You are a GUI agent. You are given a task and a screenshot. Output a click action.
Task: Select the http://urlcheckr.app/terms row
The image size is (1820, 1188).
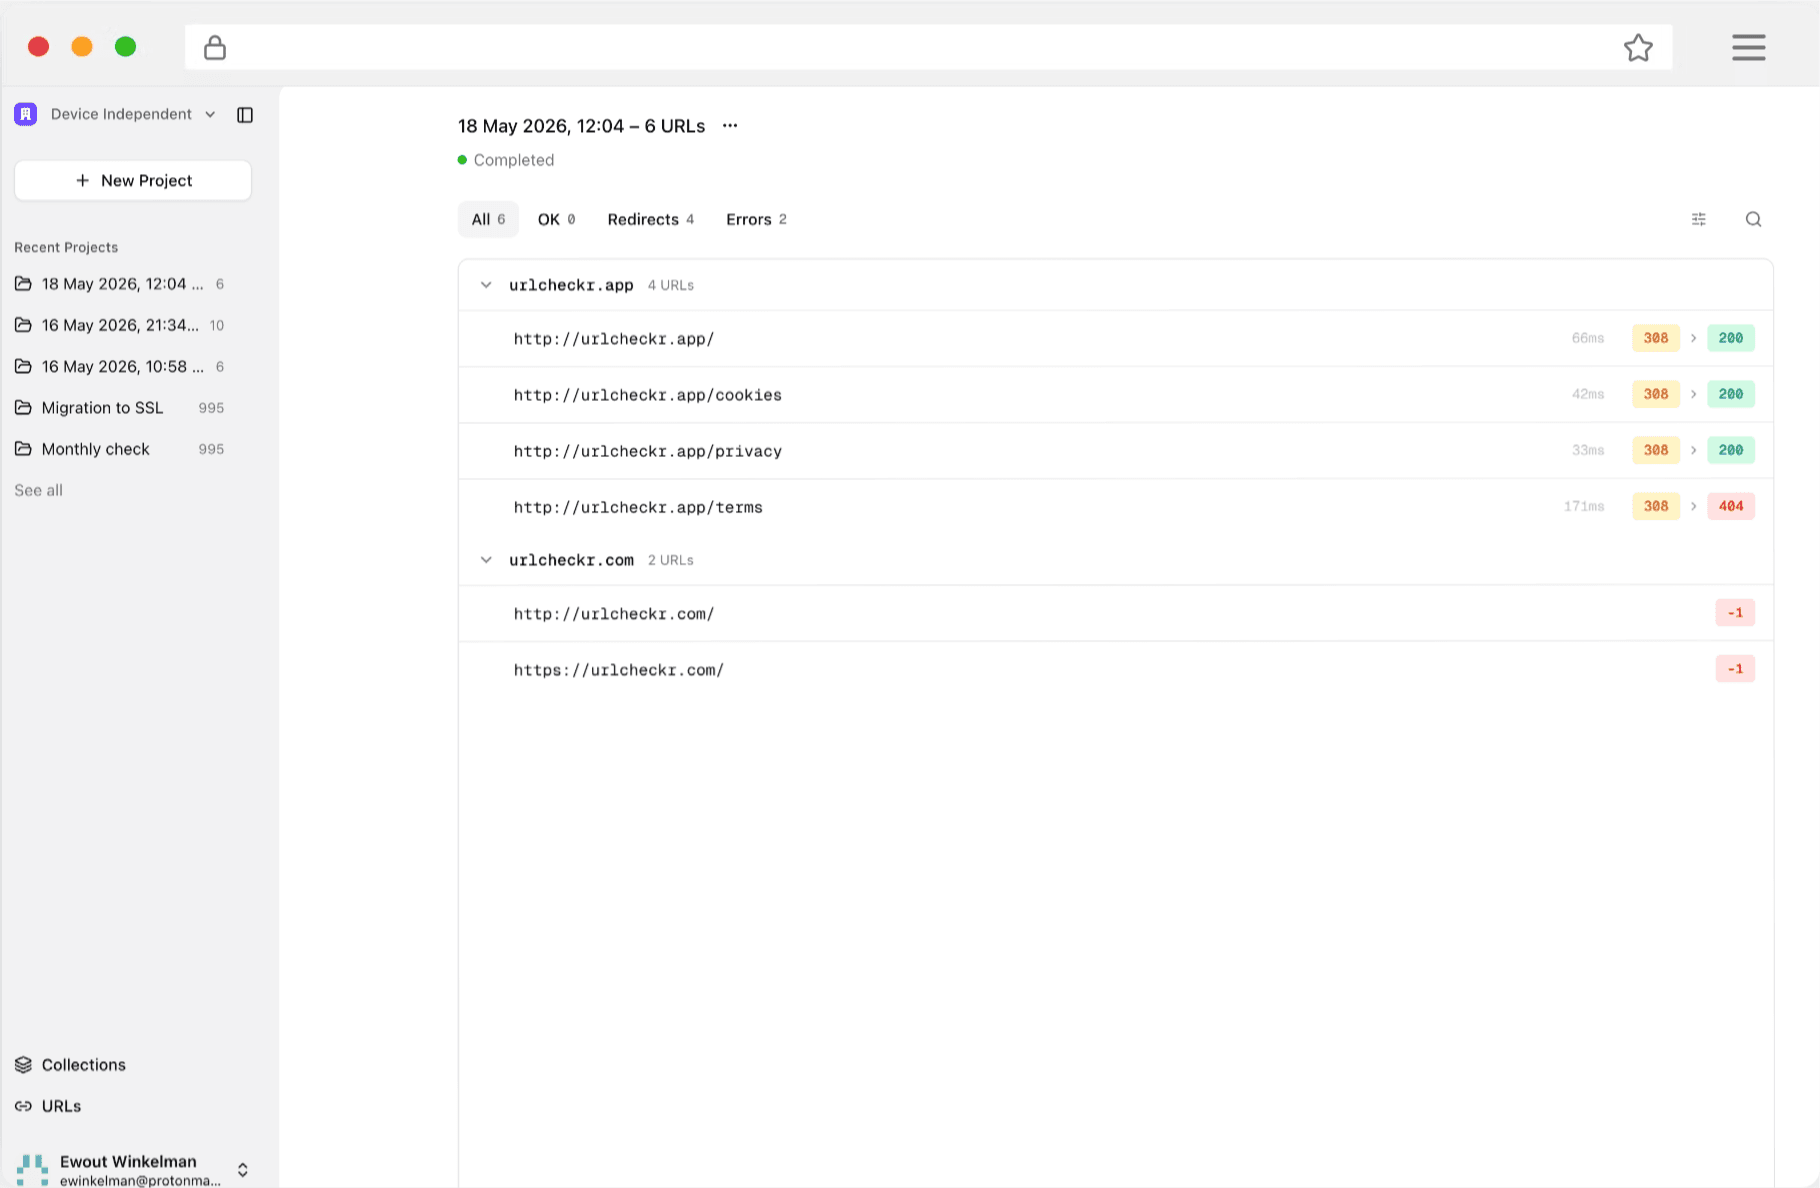[x=1115, y=507]
